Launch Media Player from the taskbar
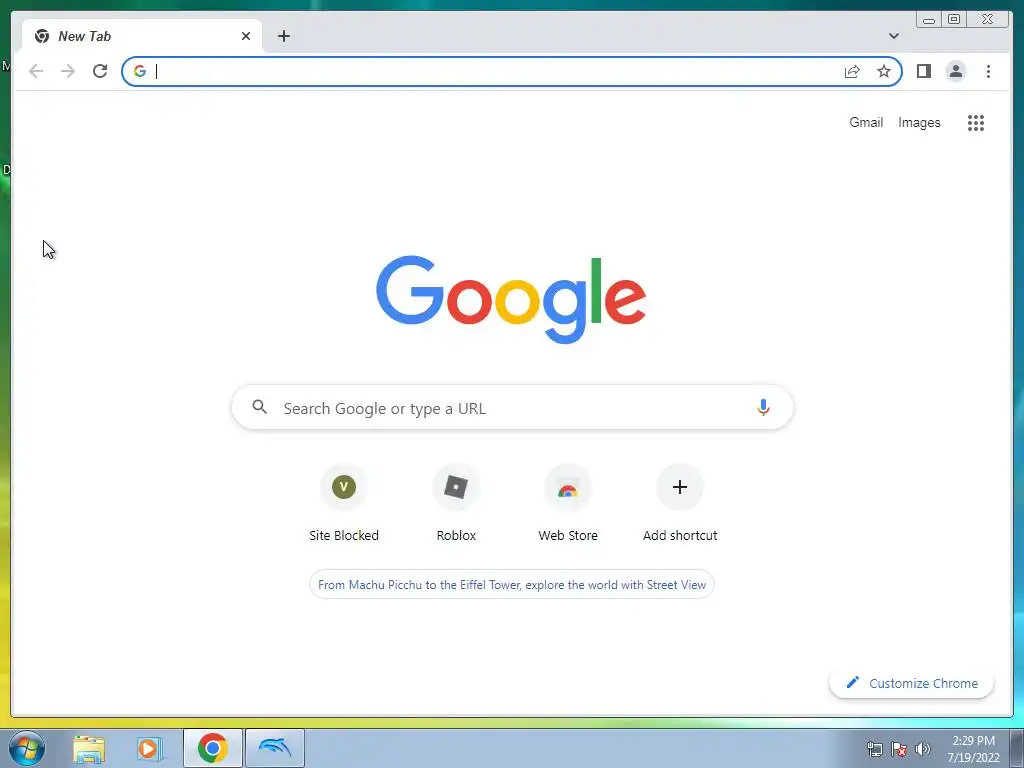 pos(150,748)
